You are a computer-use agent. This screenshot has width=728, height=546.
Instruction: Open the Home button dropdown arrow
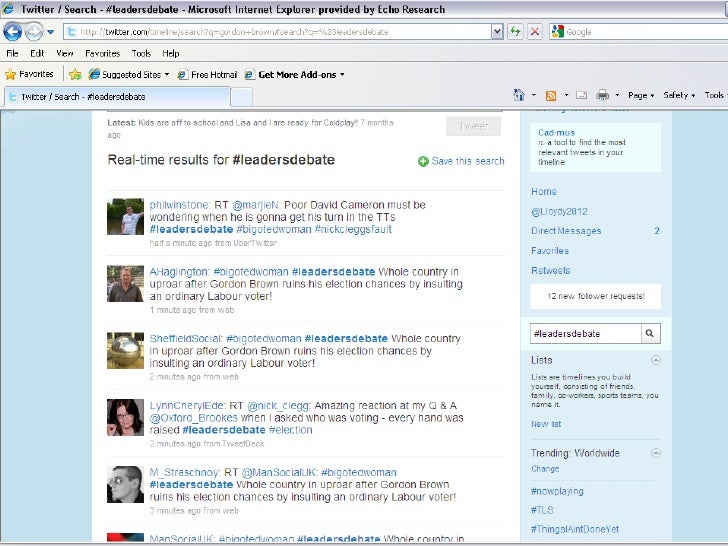(x=534, y=95)
